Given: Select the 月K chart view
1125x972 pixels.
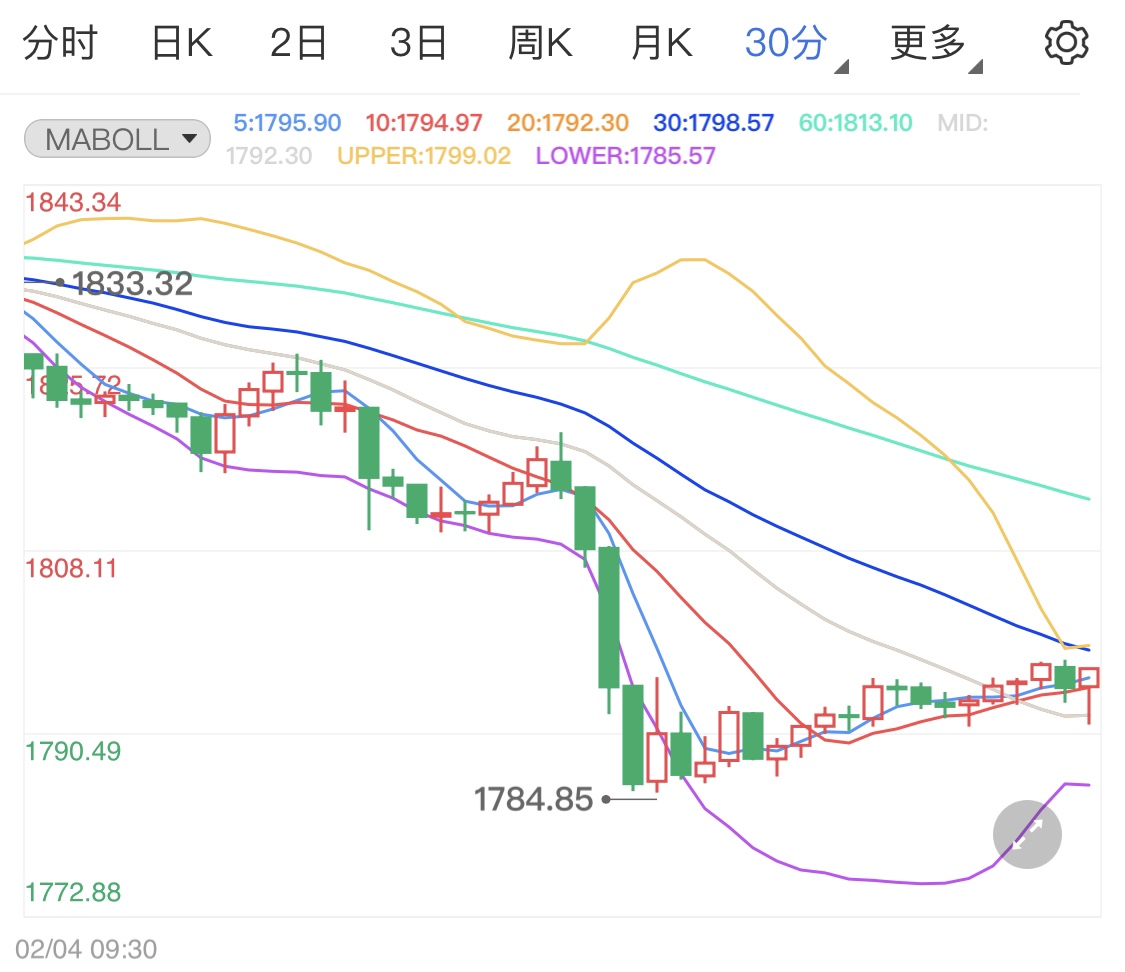Looking at the screenshot, I should pyautogui.click(x=660, y=41).
